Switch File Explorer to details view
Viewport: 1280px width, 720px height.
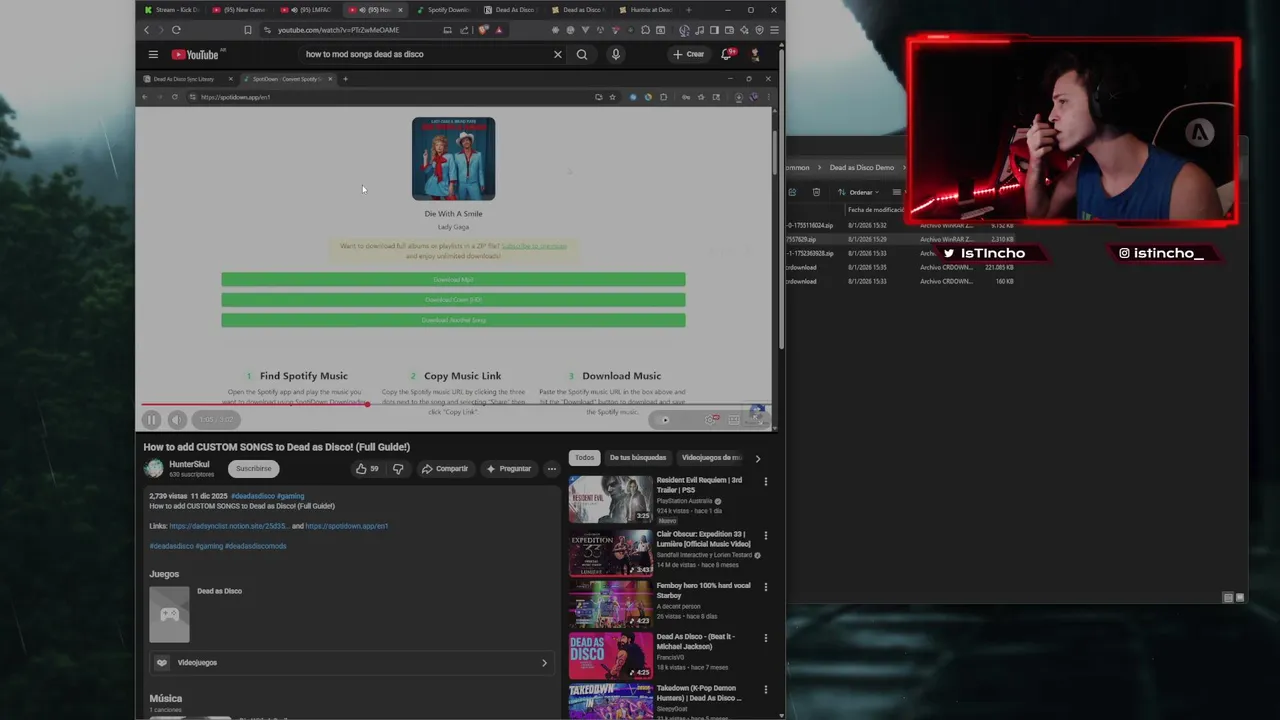[x=1228, y=597]
